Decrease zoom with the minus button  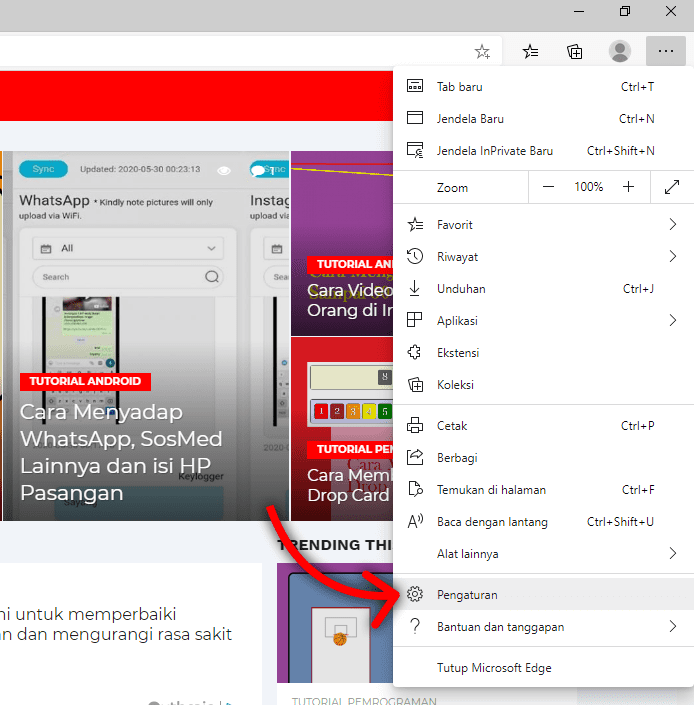pyautogui.click(x=548, y=187)
